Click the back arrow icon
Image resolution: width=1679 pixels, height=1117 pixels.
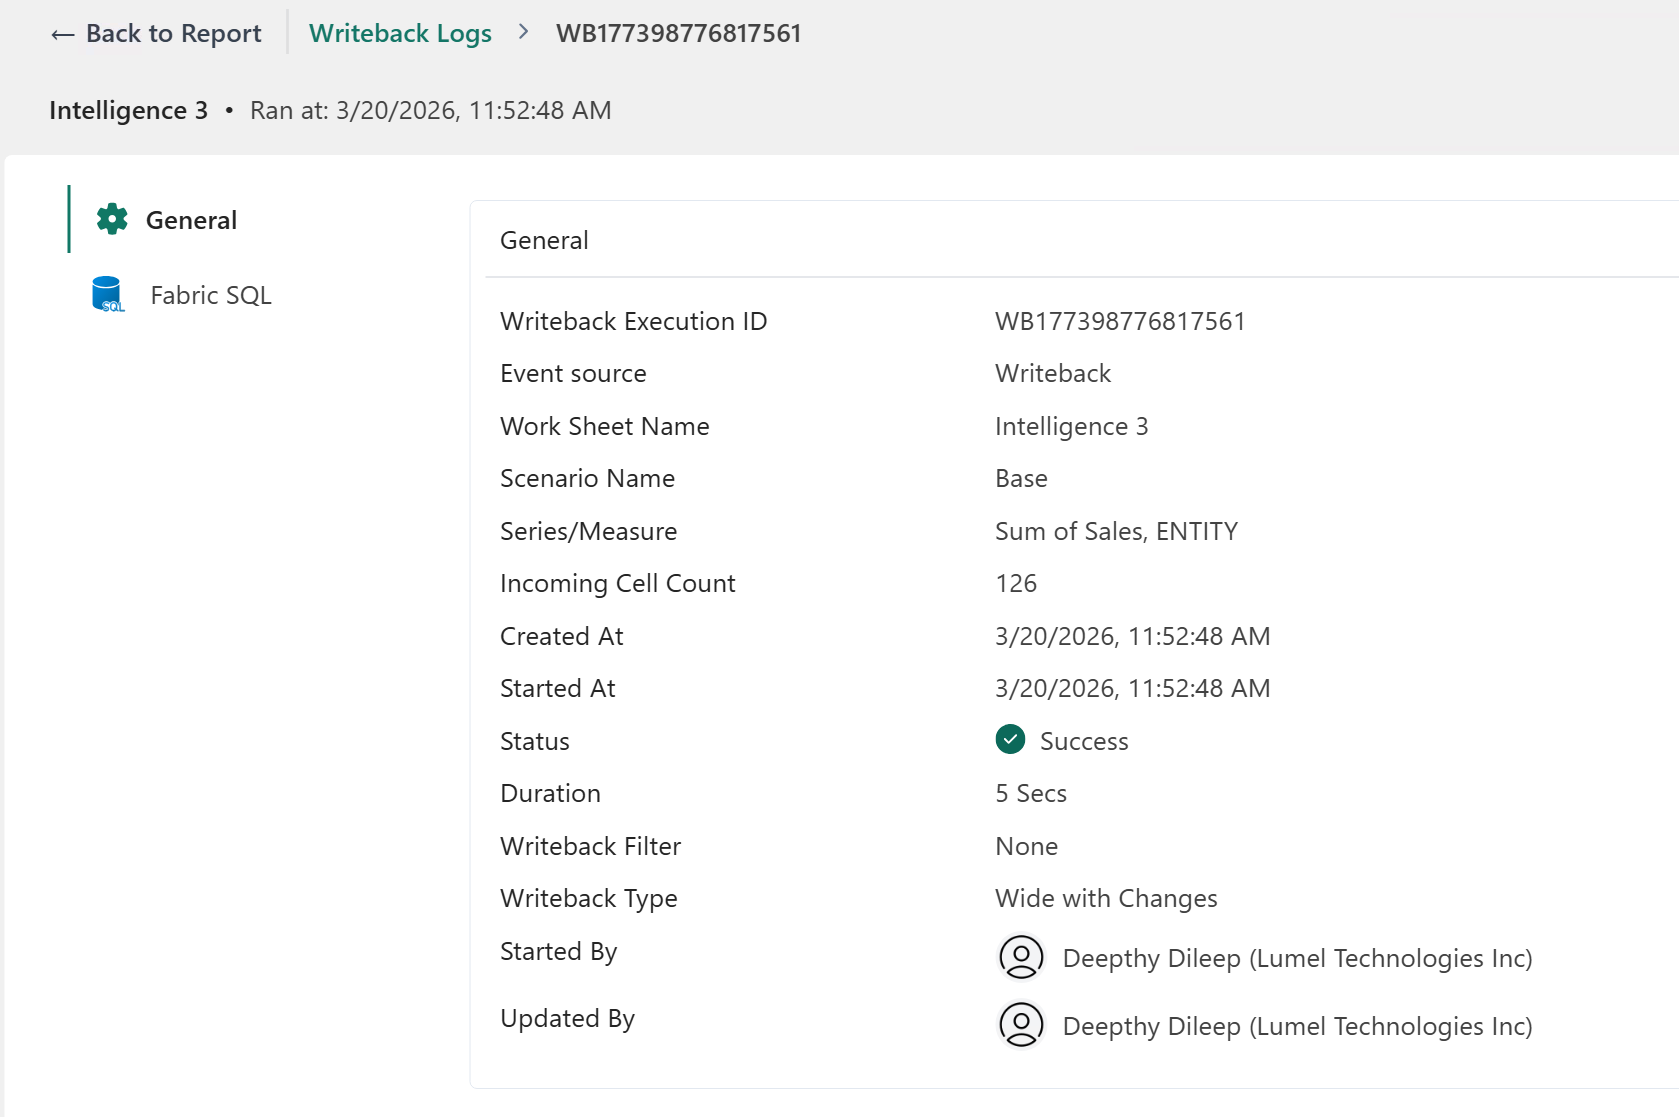(62, 35)
